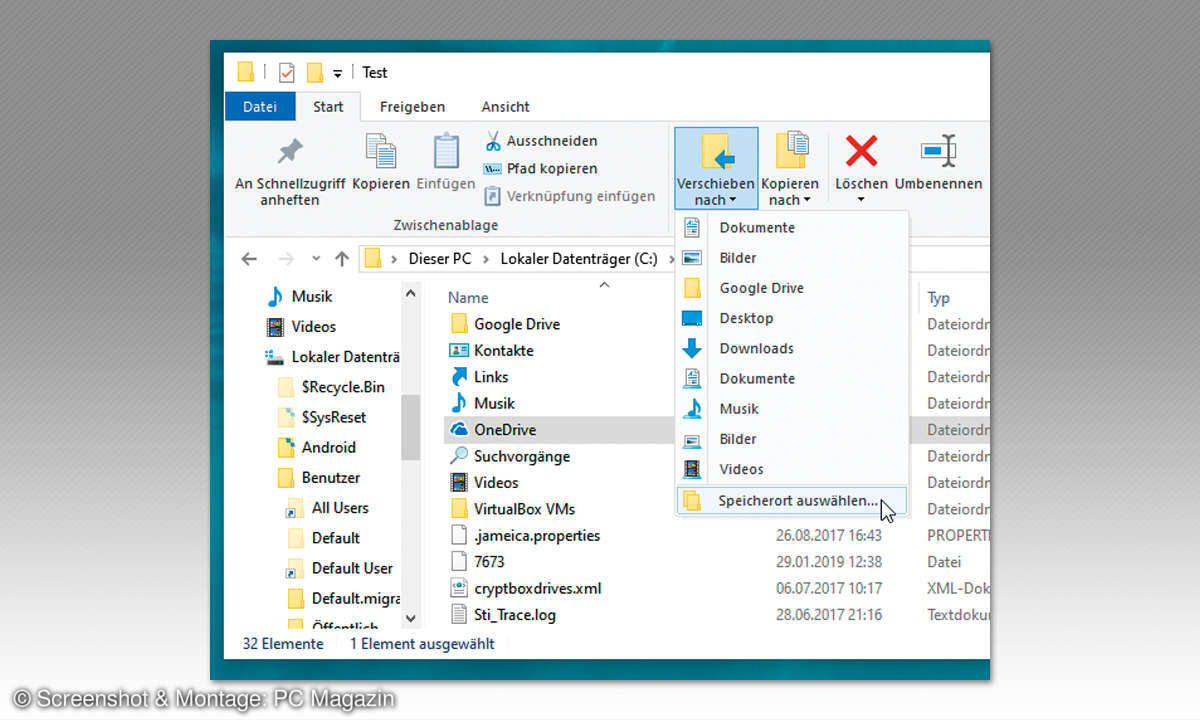Screen dimensions: 1200x720
Task: Choose Musik in Verschieben menu
Action: point(792,408)
